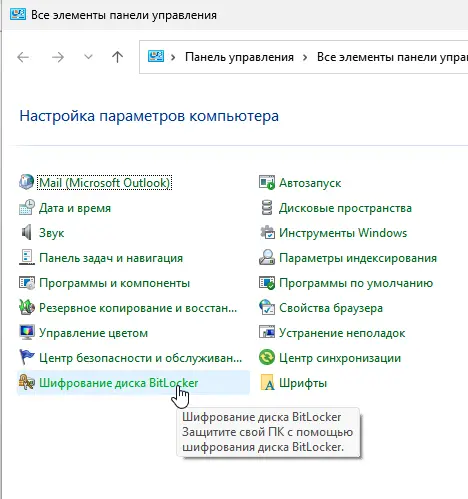The image size is (468, 499).
Task: Expand the chevron after Панель управления
Action: pos(305,57)
